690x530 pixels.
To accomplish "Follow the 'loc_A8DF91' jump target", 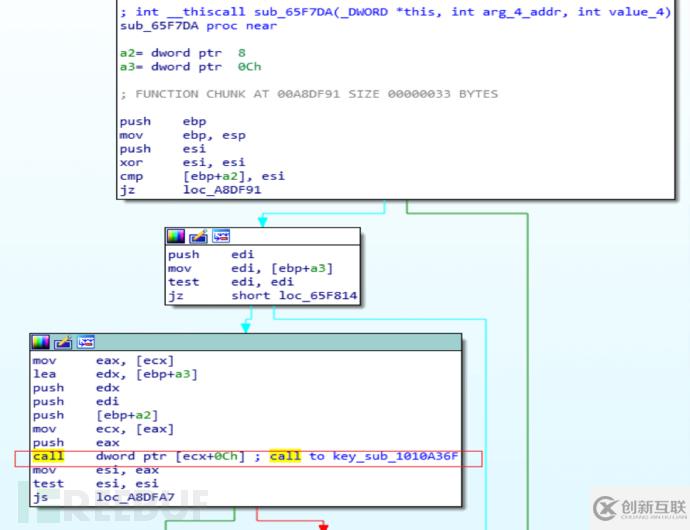I will [x=222, y=190].
